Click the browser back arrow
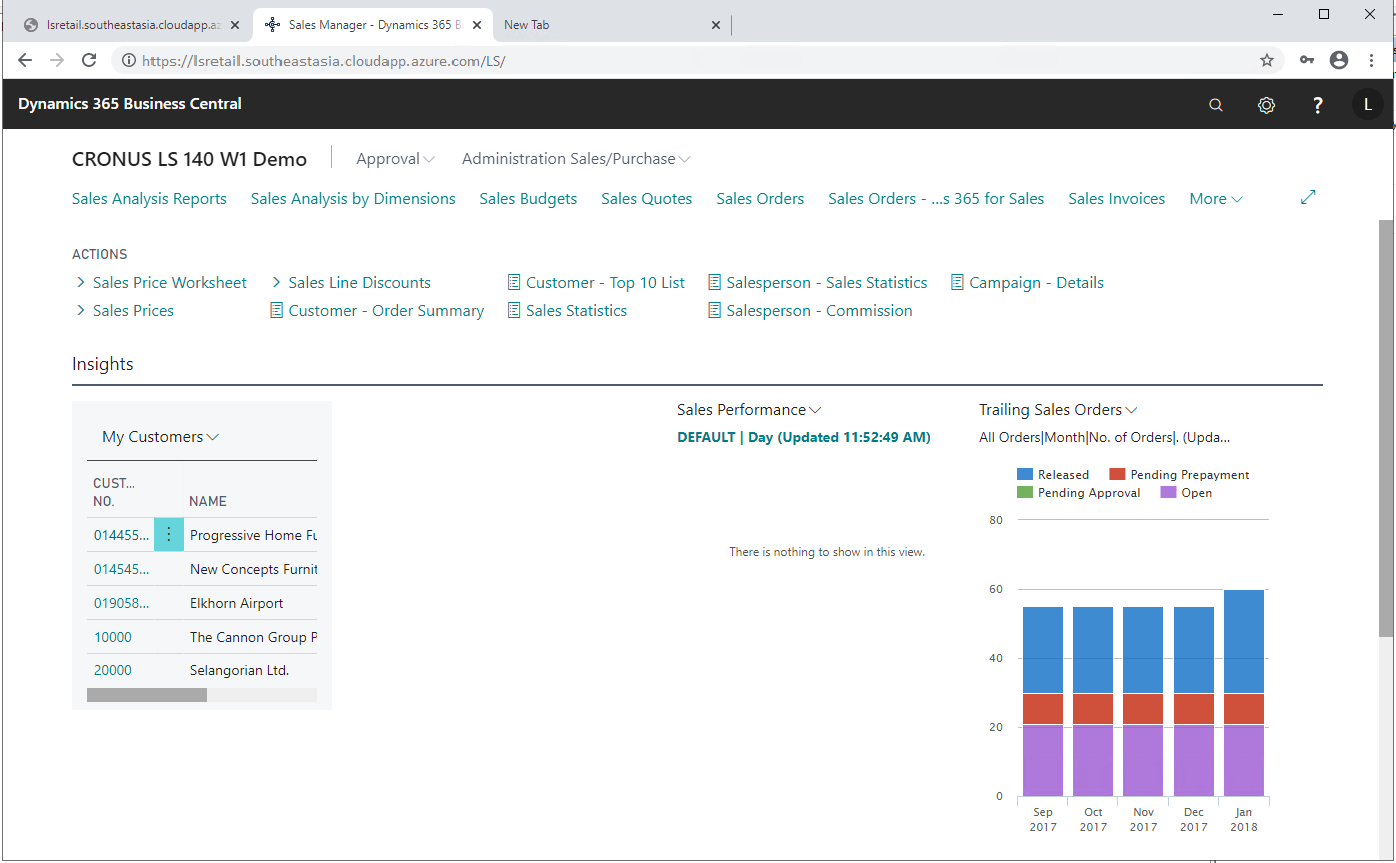This screenshot has height=863, width=1396. point(25,60)
